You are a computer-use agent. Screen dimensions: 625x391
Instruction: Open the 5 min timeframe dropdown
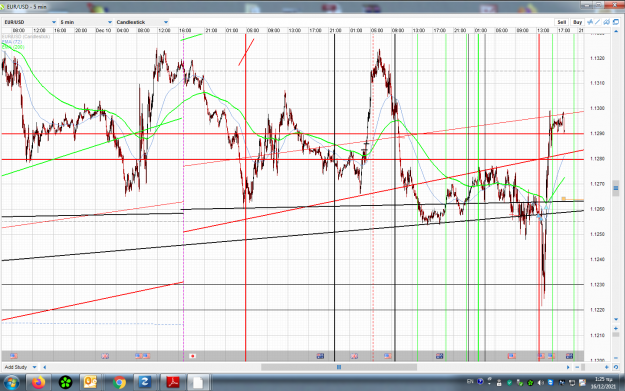point(86,22)
